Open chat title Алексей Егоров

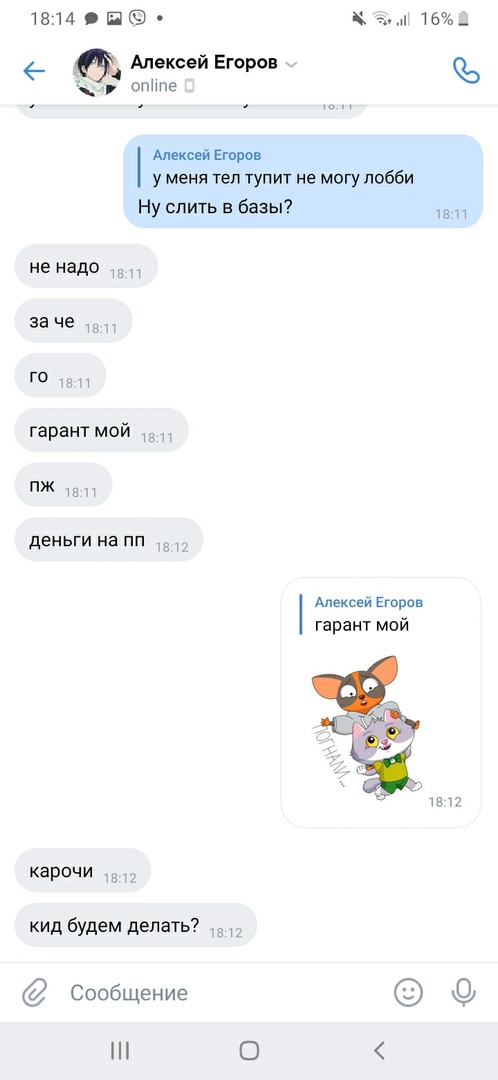[x=204, y=63]
